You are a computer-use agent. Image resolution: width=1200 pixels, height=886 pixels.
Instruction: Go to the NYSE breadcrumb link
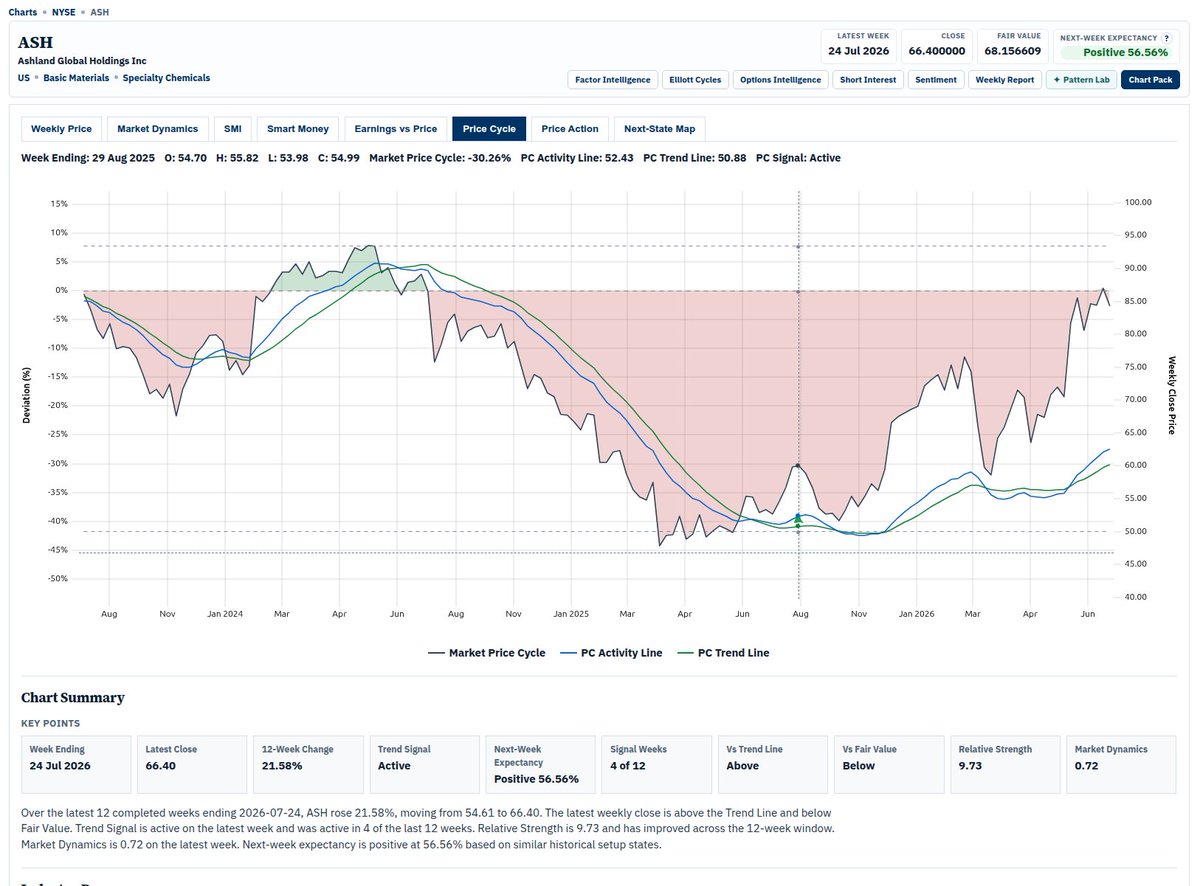click(65, 13)
